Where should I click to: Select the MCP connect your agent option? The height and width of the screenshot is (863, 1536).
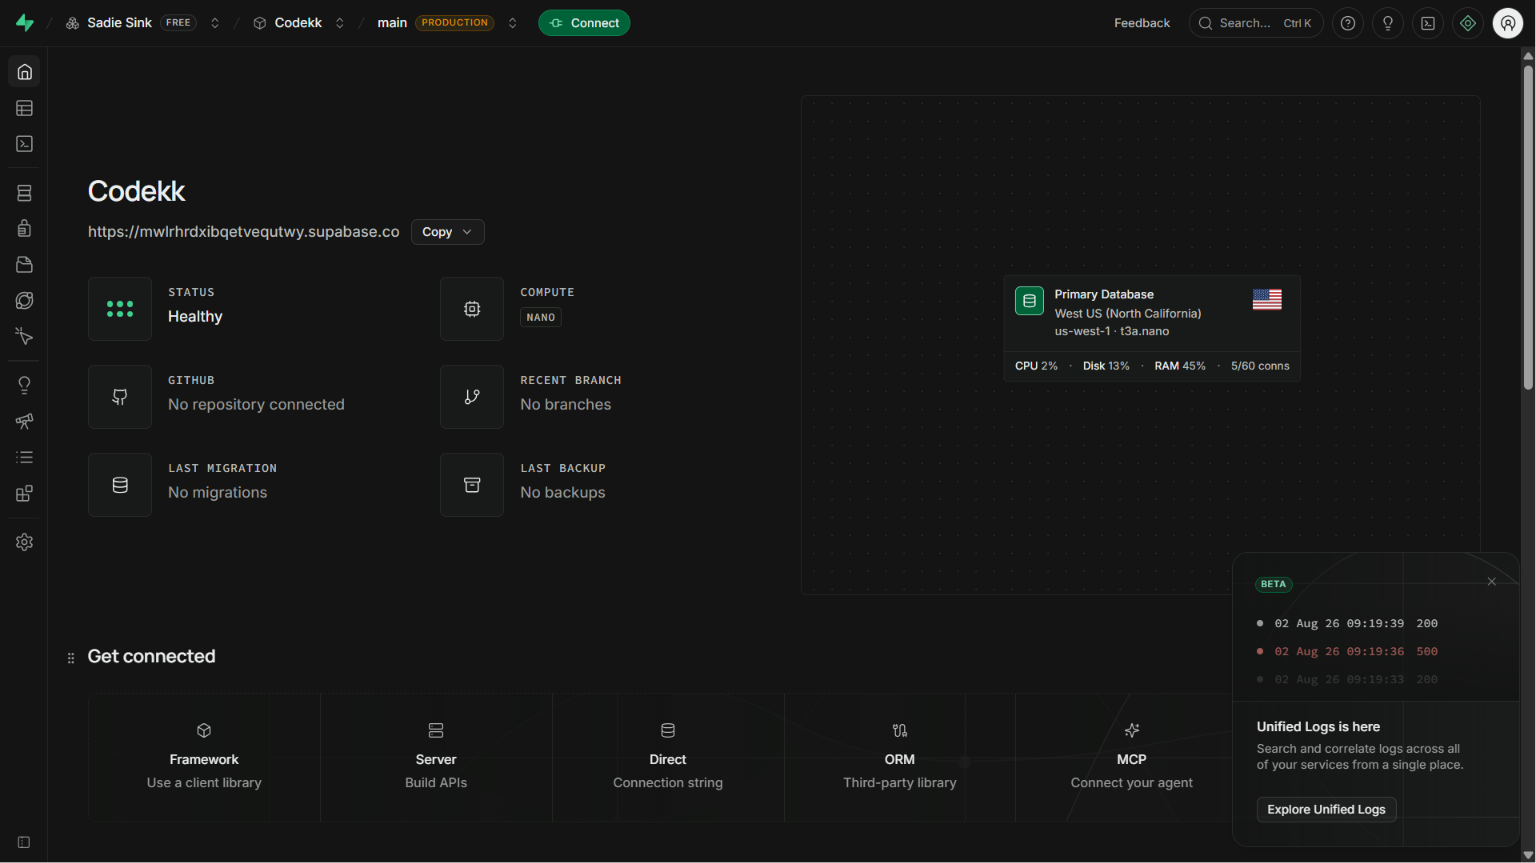[1131, 757]
